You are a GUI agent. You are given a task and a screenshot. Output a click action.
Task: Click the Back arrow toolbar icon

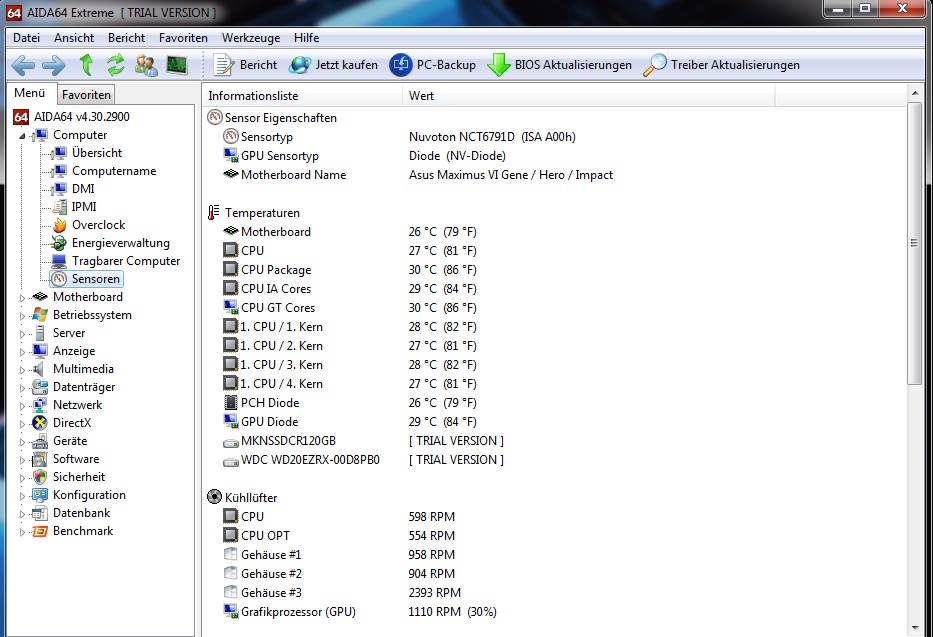(23, 65)
